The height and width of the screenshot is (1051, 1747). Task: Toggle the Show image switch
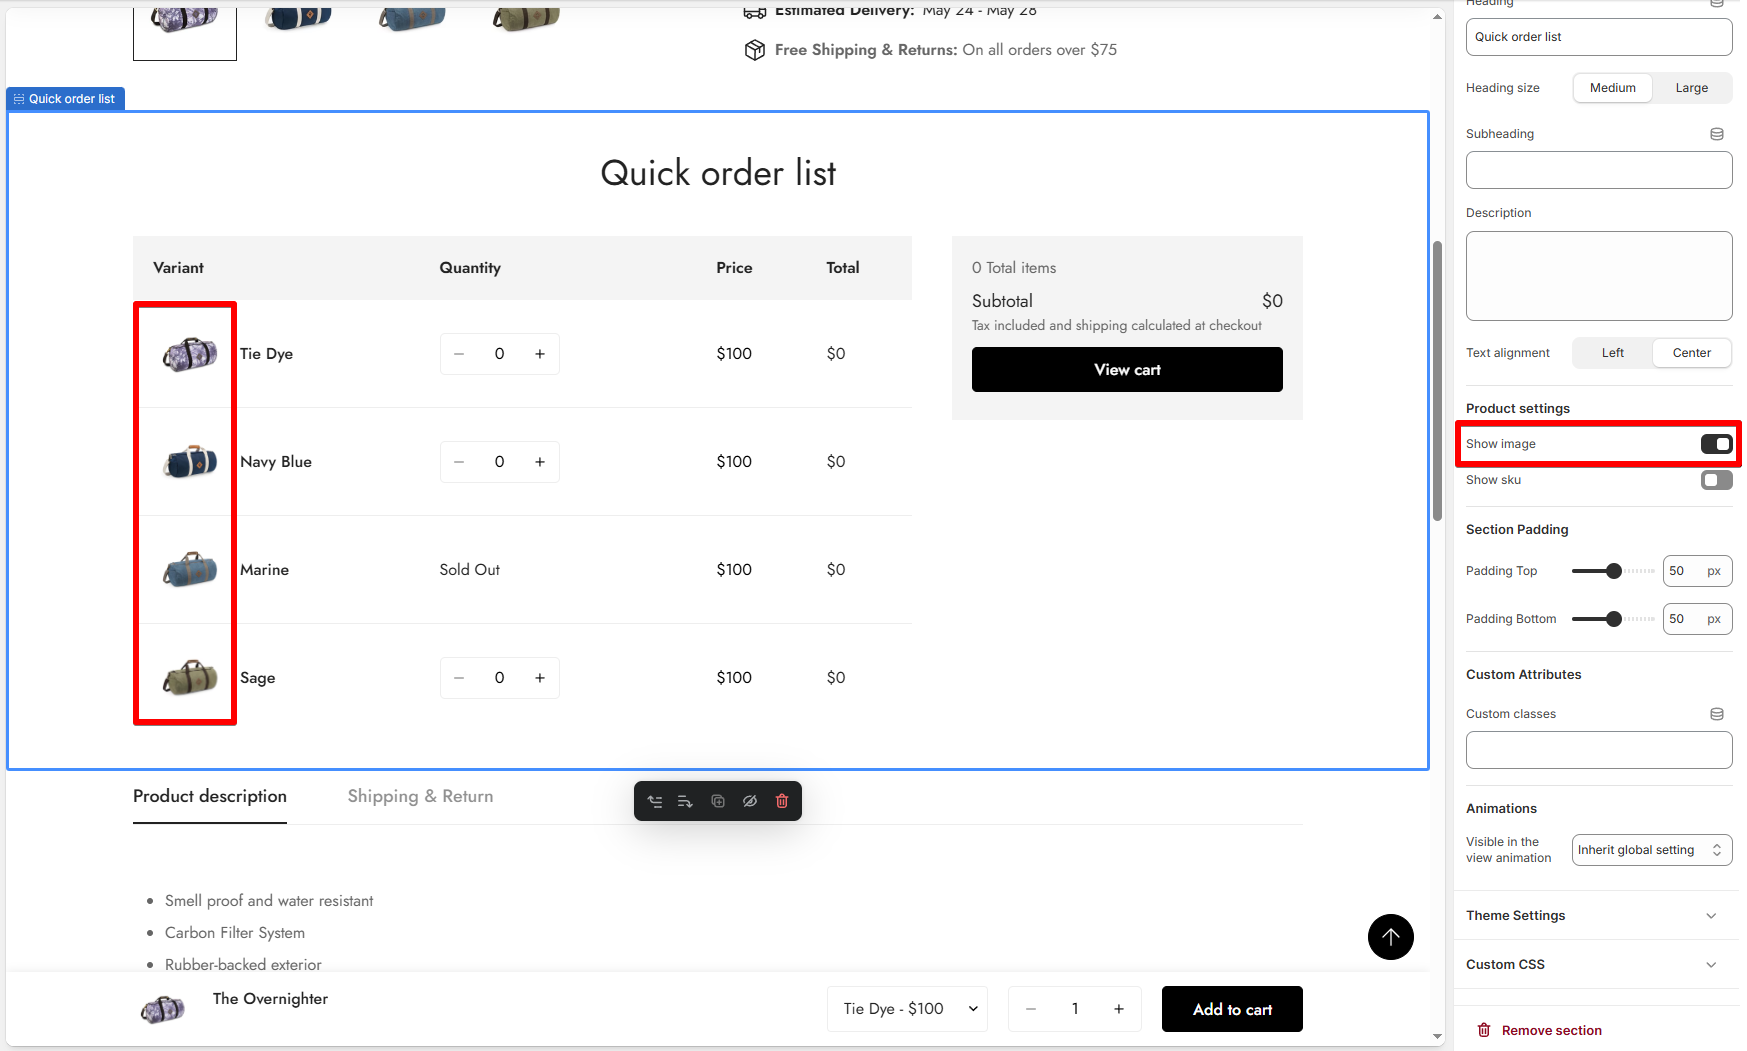[x=1716, y=444]
